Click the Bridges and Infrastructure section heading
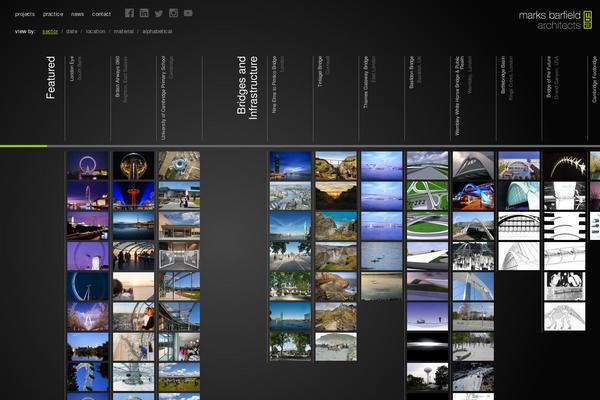Viewport: 600px width, 400px height. point(247,88)
